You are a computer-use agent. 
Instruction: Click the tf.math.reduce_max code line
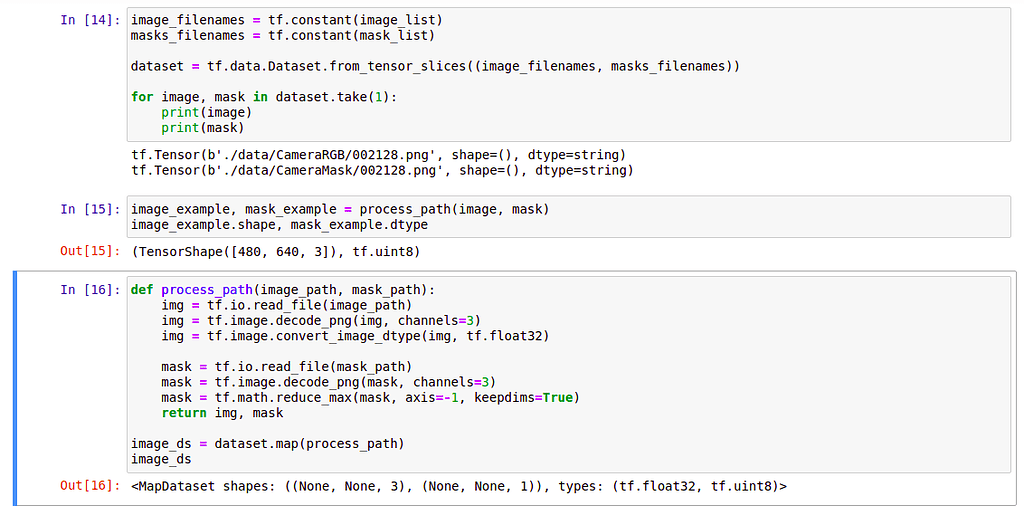[370, 397]
